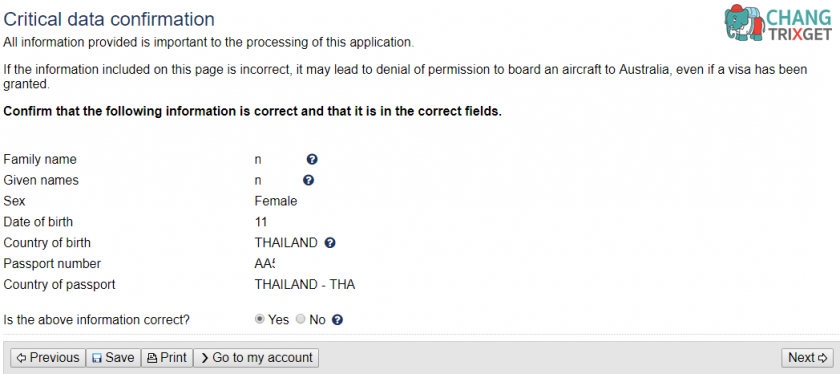Select Yes radio button

pyautogui.click(x=260, y=319)
